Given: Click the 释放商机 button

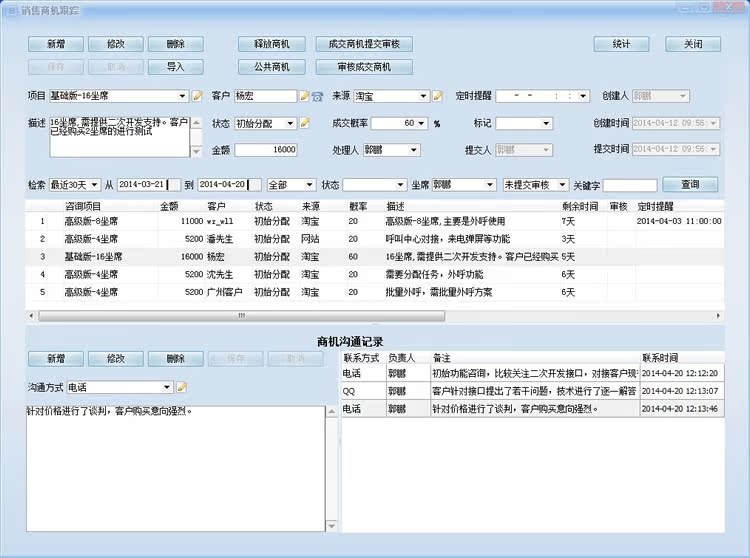Looking at the screenshot, I should coord(265,44).
